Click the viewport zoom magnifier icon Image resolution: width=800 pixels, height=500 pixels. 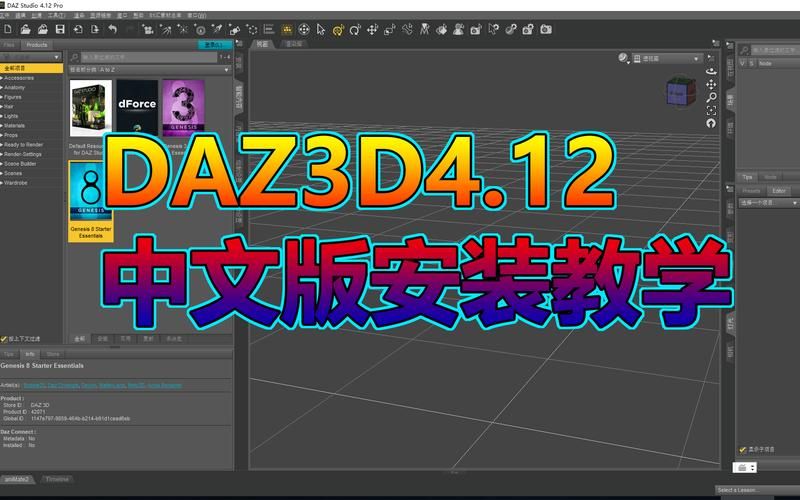point(711,97)
